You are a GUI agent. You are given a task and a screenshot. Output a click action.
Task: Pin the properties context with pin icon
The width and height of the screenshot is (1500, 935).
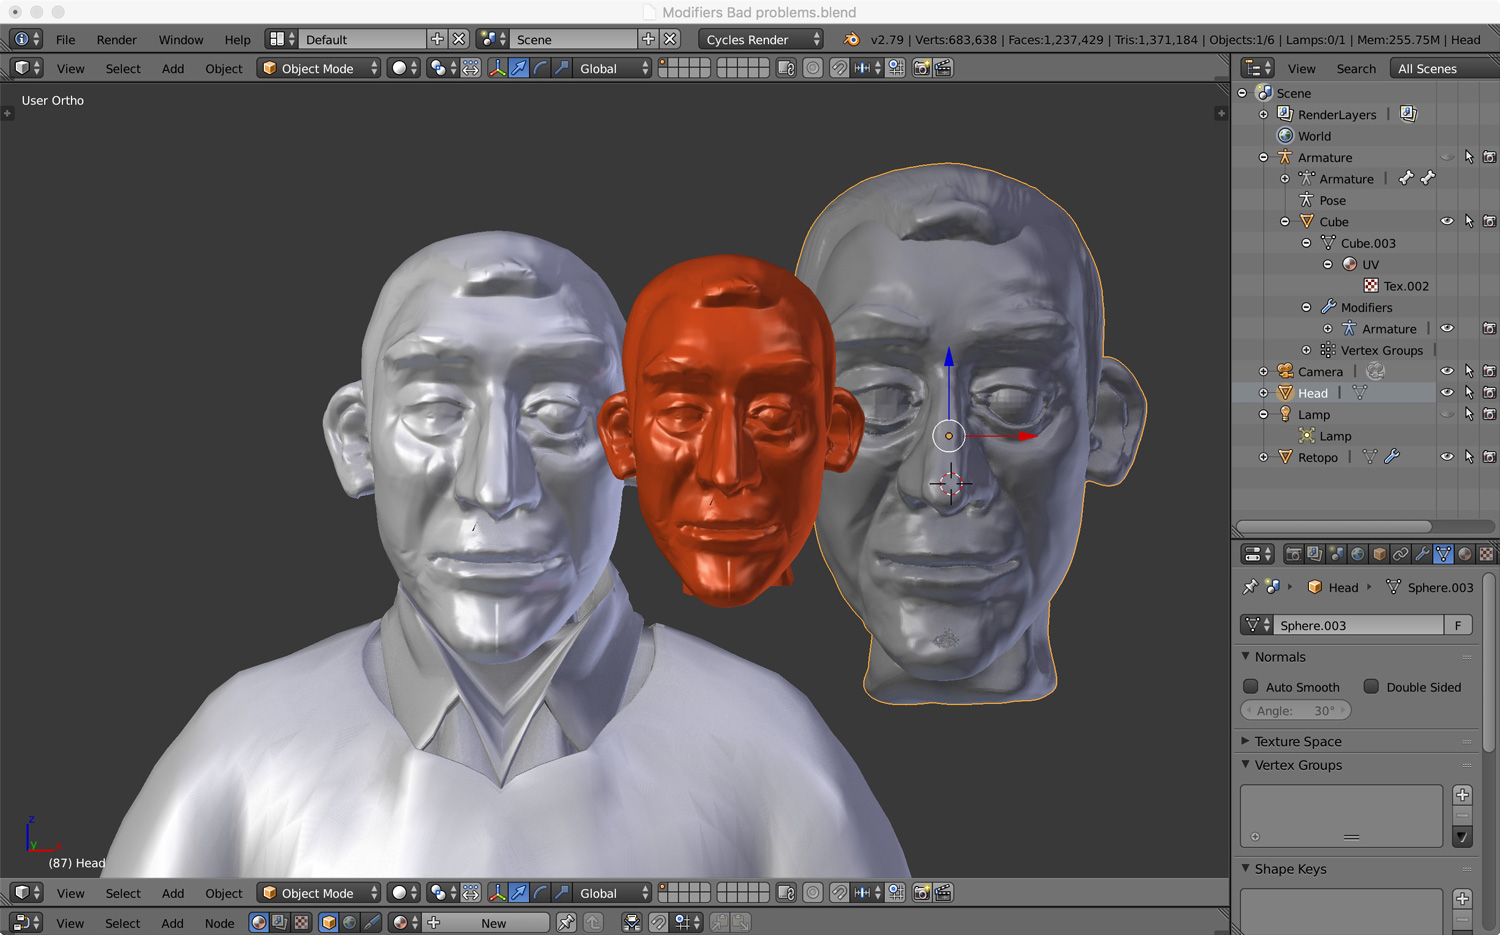[1250, 587]
